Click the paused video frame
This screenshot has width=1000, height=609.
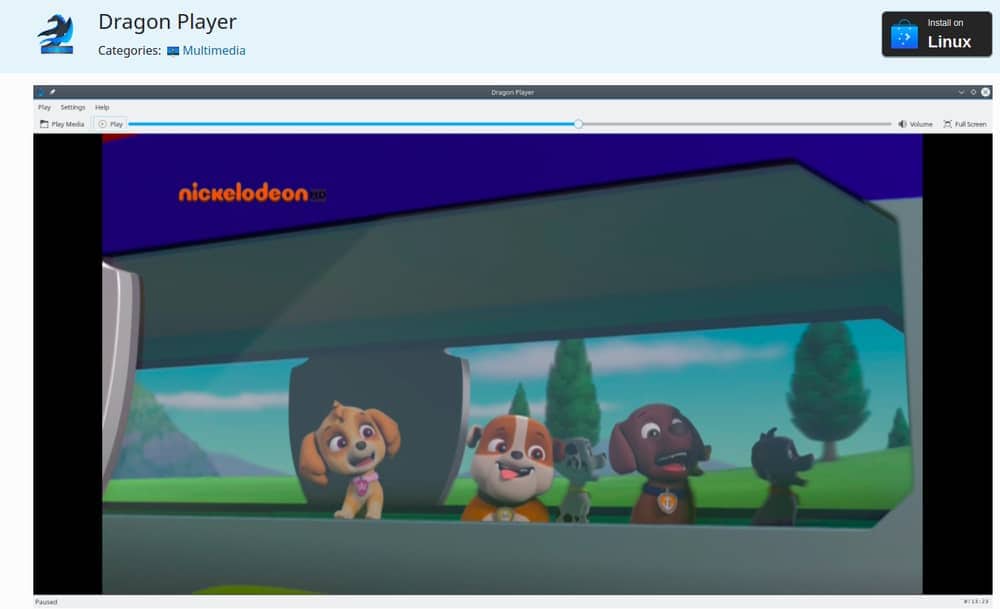pos(512,364)
